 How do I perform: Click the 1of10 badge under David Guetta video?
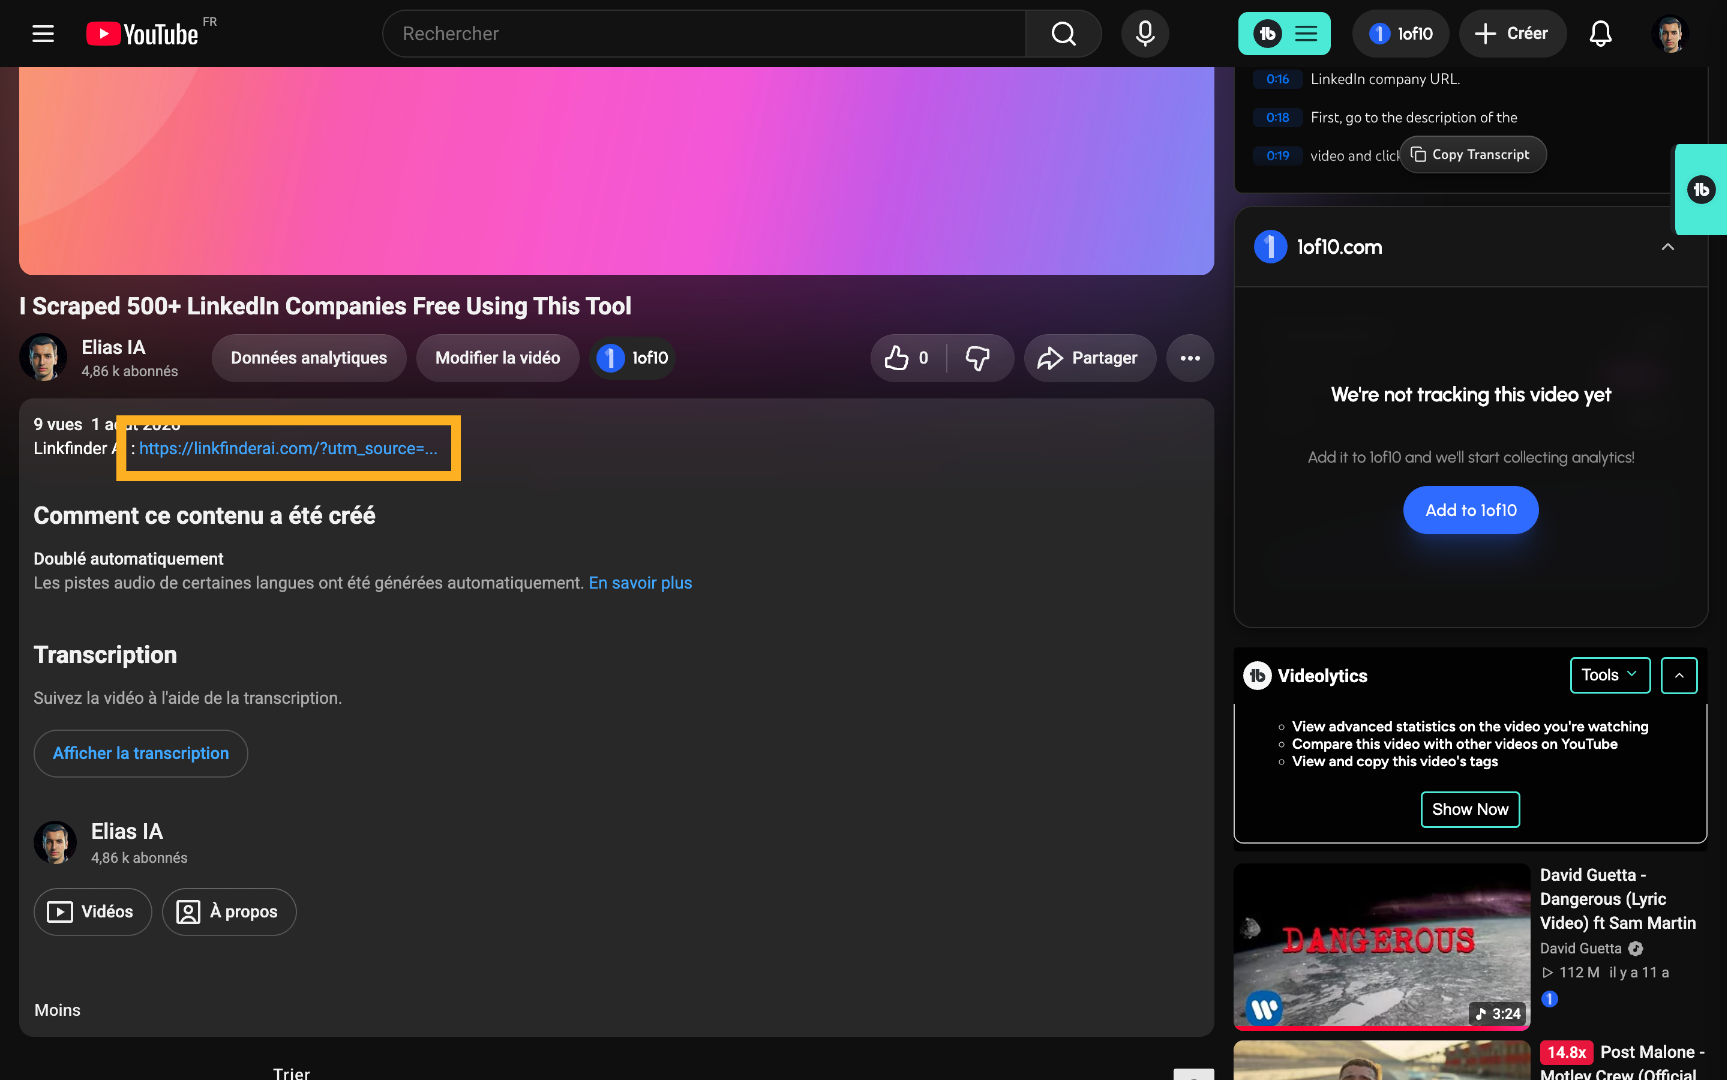1549,999
